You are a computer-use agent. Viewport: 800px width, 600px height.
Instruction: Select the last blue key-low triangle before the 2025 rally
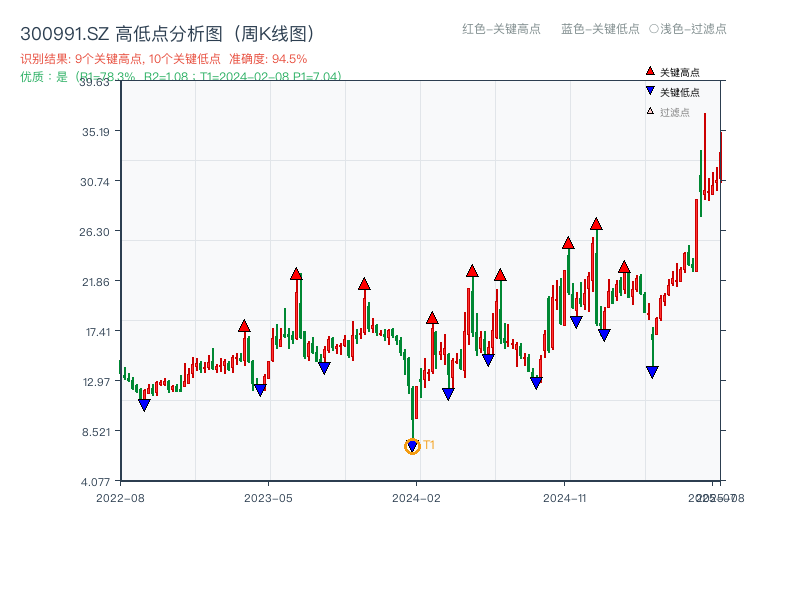652,372
